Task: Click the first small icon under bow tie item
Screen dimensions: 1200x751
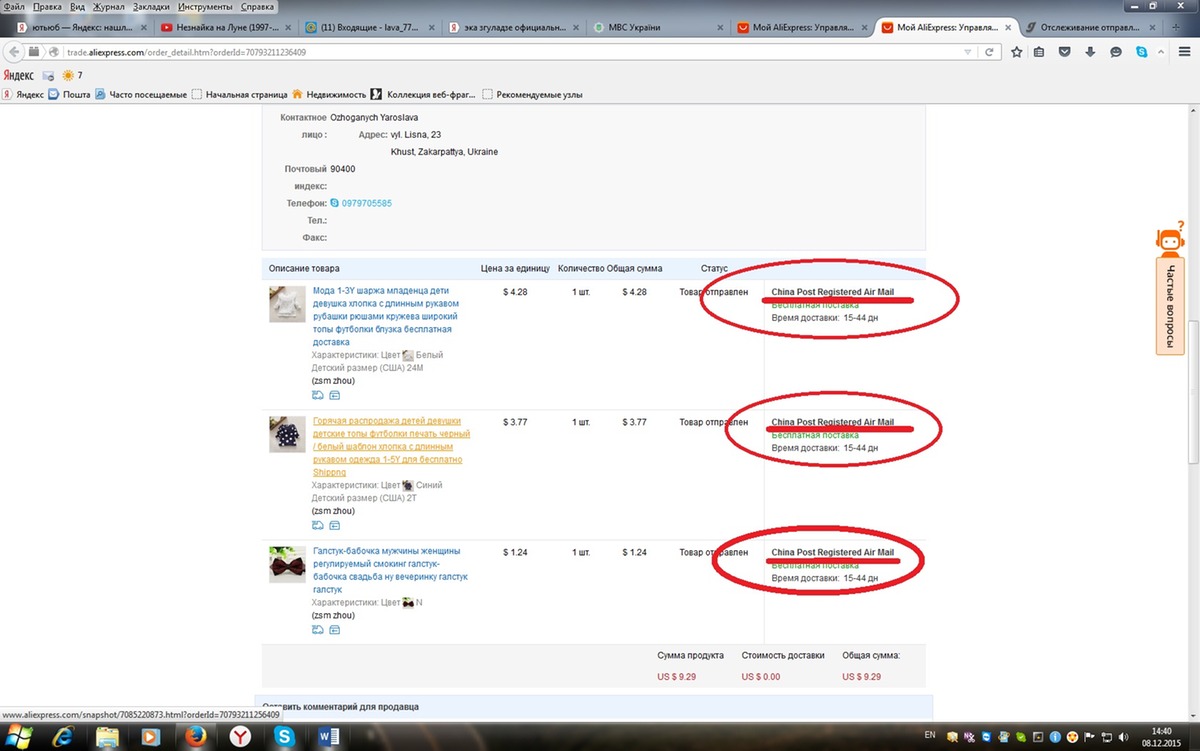Action: point(318,630)
